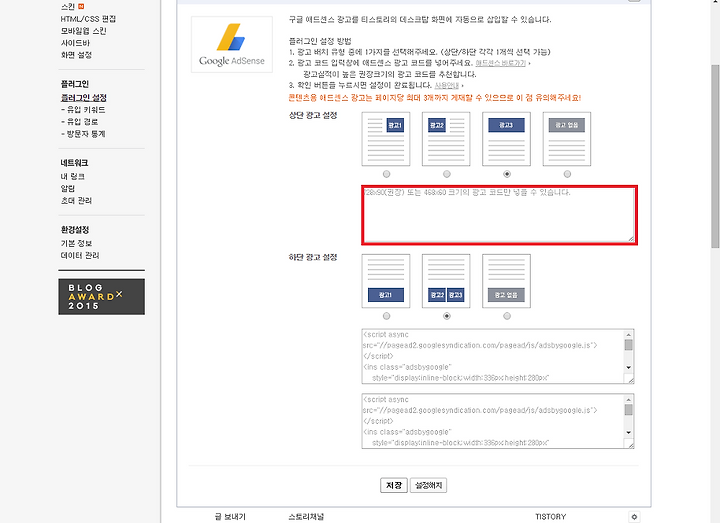Image resolution: width=720 pixels, height=523 pixels.
Task: Choose radio button under top 광고 없음 layout
Action: click(568, 174)
